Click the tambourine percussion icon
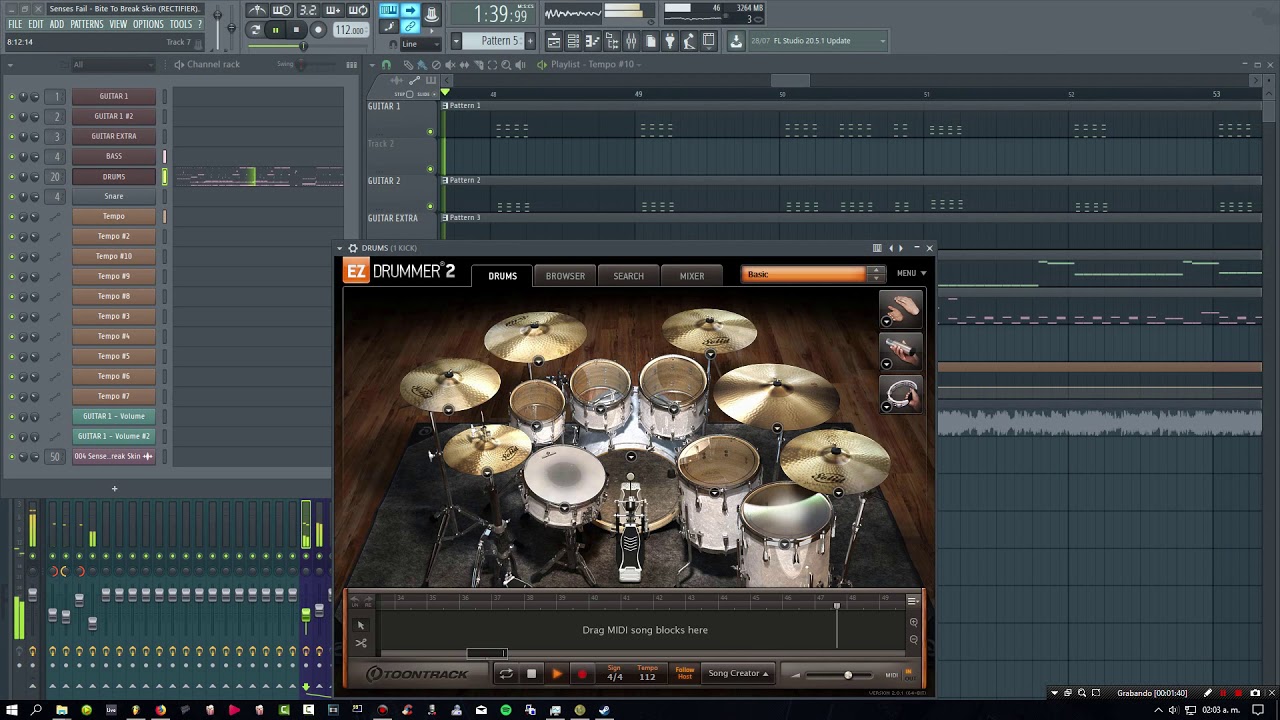The width and height of the screenshot is (1280, 720). 901,395
